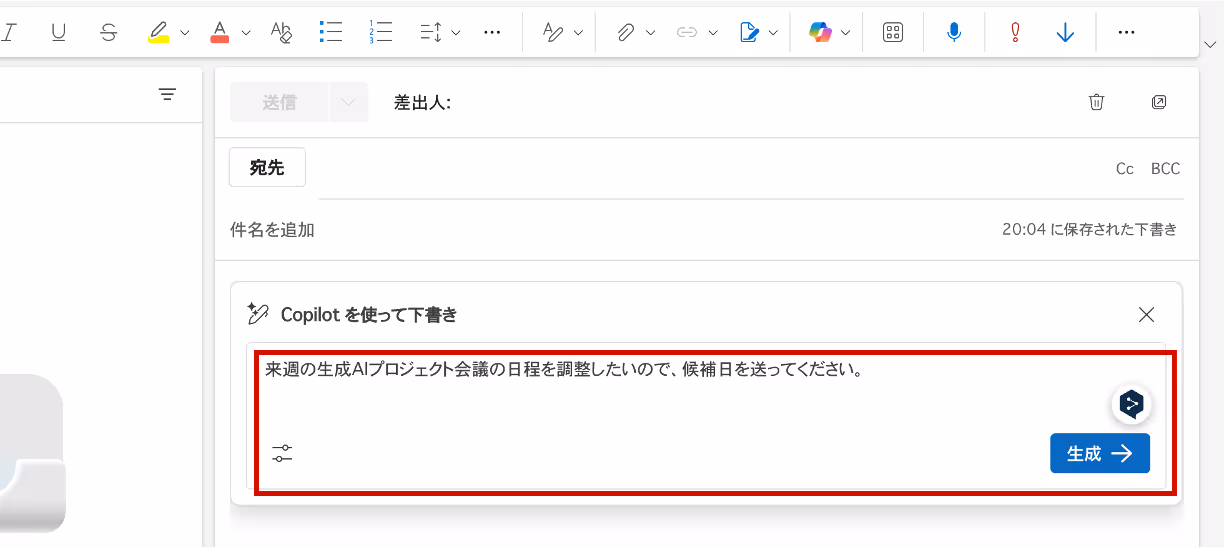Viewport: 1224px width, 548px height.
Task: Expand the styles dropdown arrow
Action: [x=578, y=32]
